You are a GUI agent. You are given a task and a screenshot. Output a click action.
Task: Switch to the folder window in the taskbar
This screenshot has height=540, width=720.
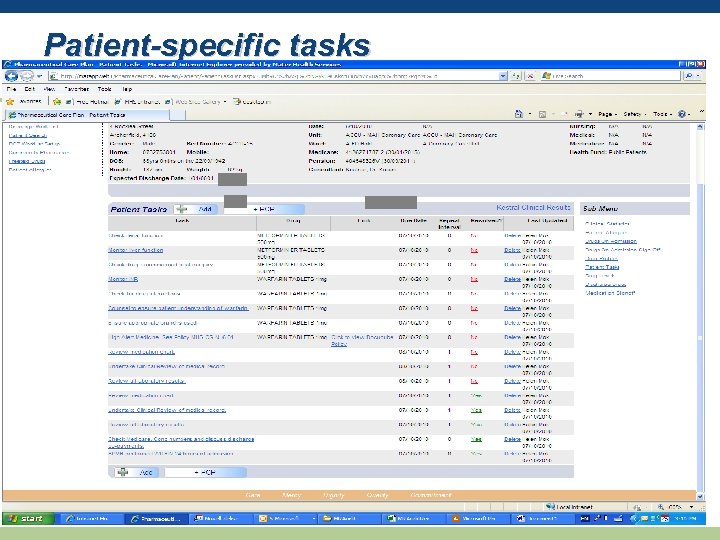coord(349,518)
